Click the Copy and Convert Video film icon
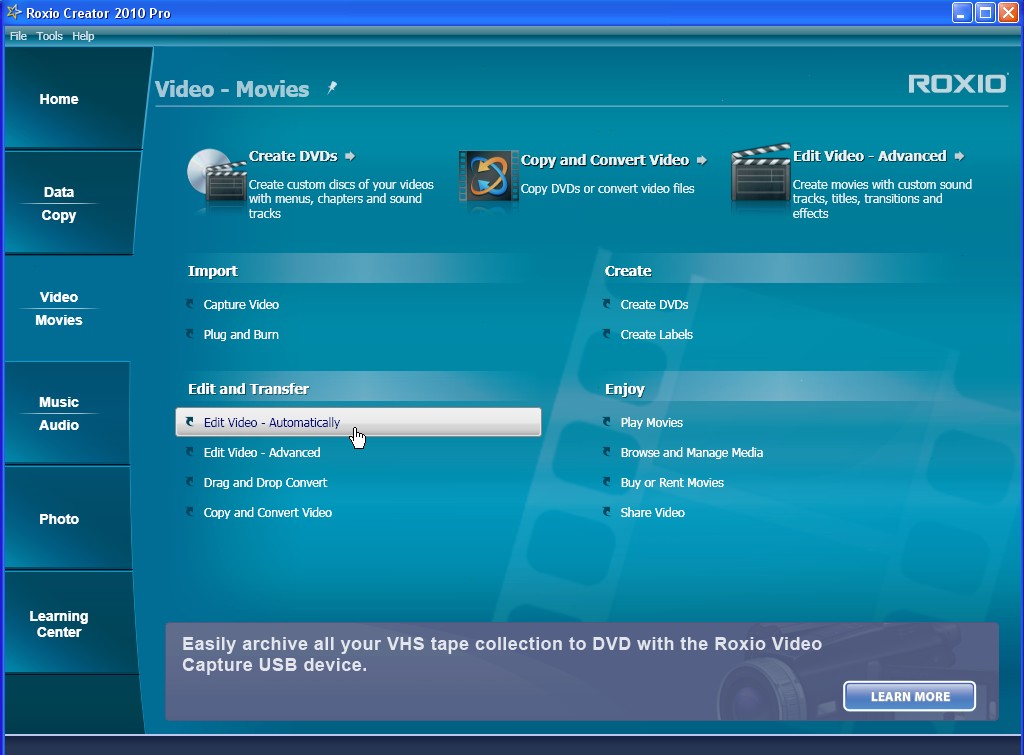The image size is (1024, 755). pyautogui.click(x=488, y=176)
